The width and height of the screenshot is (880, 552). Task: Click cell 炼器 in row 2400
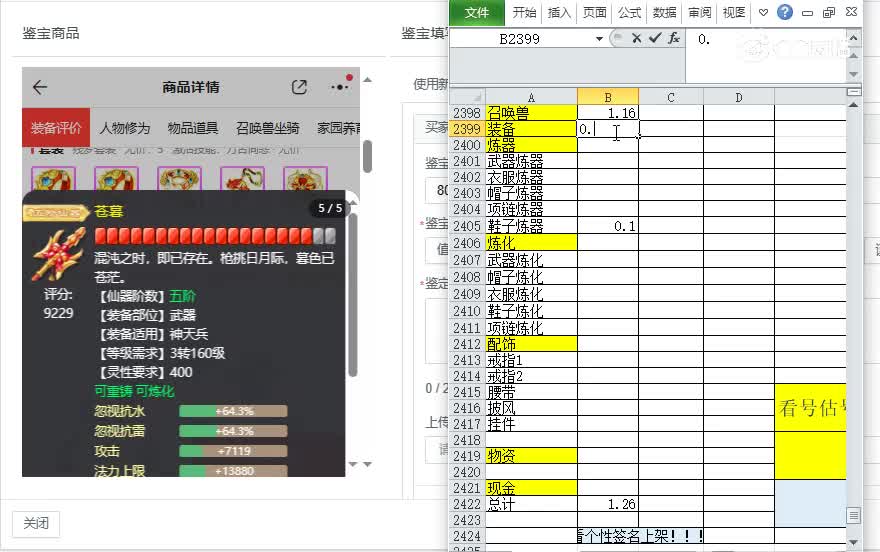pos(531,145)
